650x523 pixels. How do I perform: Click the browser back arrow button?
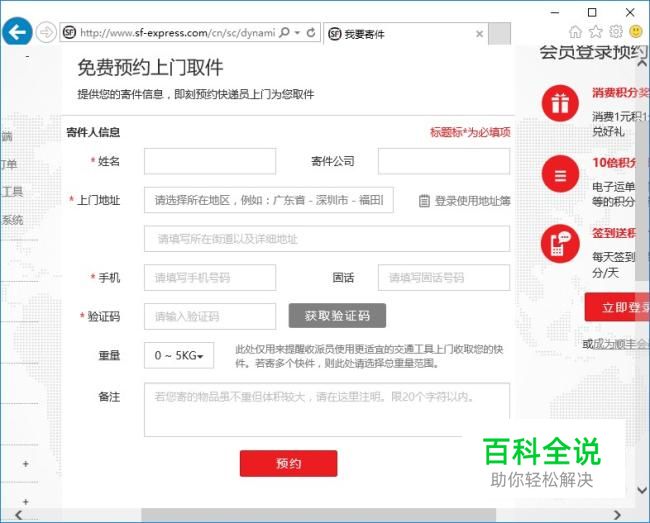click(17, 31)
